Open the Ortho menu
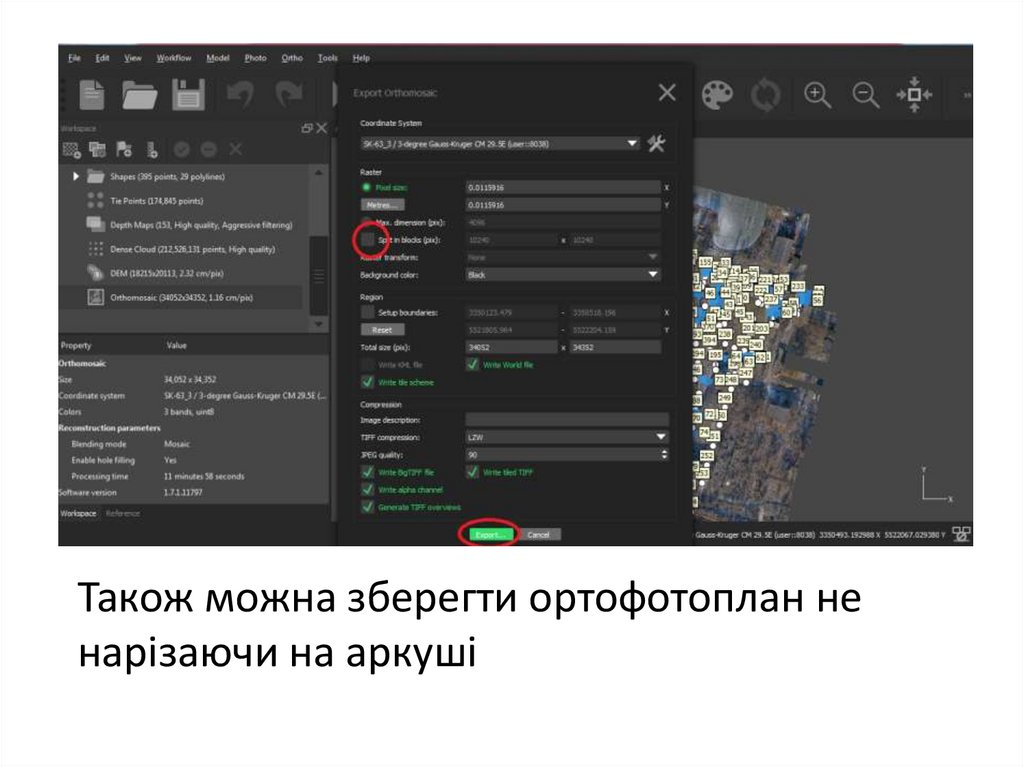The height and width of the screenshot is (767, 1024). pyautogui.click(x=292, y=58)
